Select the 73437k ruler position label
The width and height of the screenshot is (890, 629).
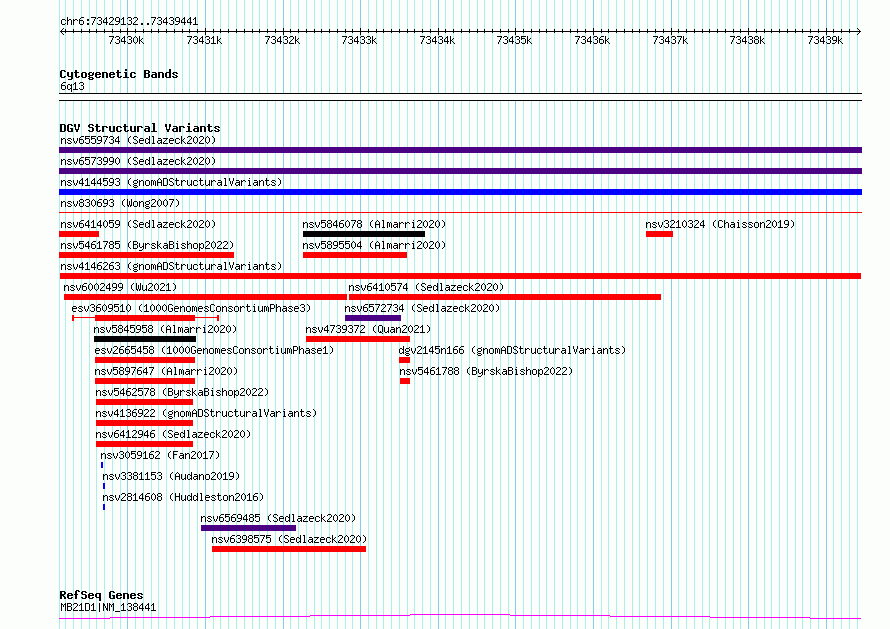[x=670, y=40]
